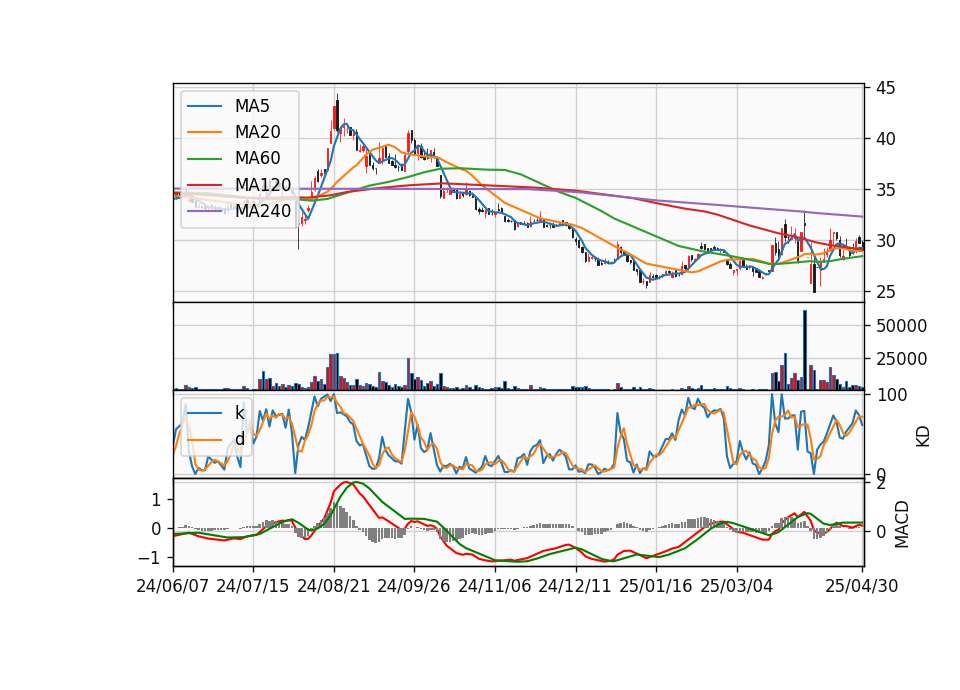Click the MACD left axis value −1
The image size is (960, 690).
tap(149, 558)
